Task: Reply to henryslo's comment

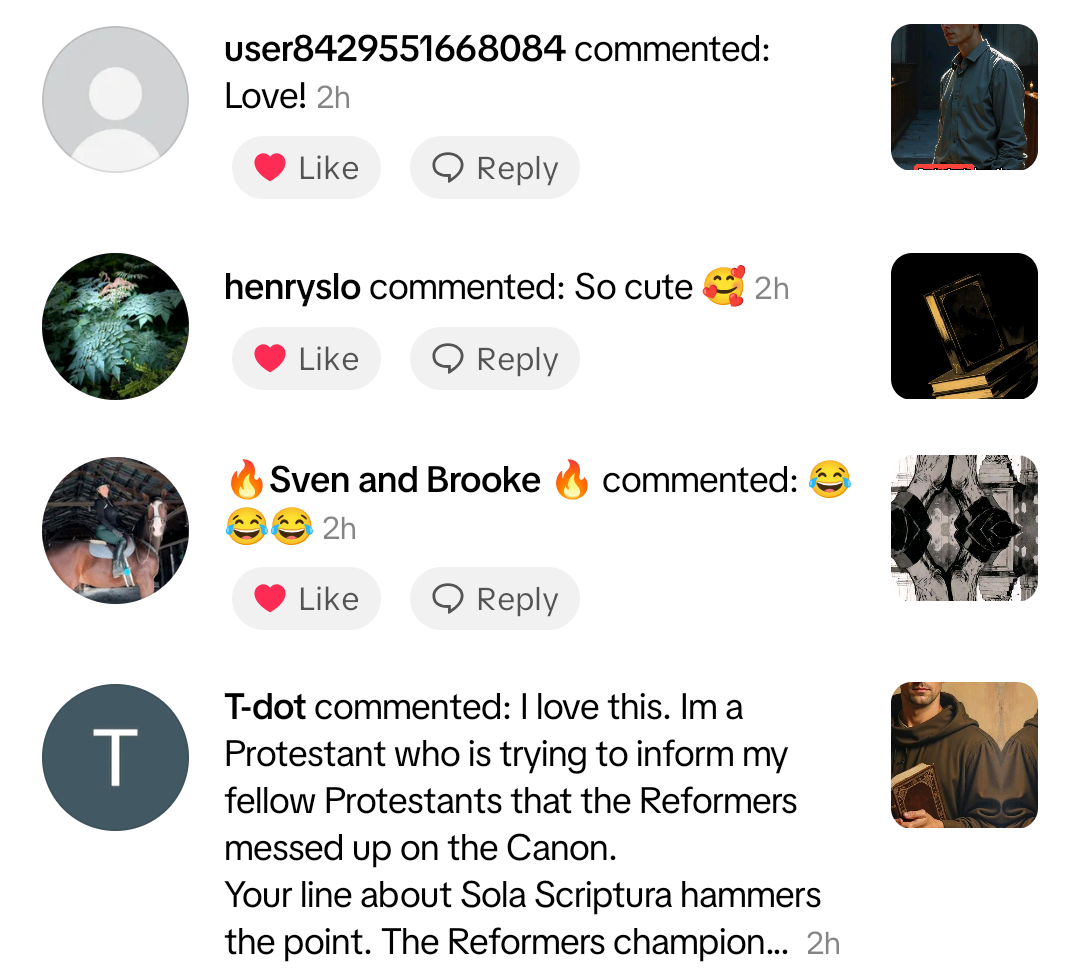Action: 495,358
